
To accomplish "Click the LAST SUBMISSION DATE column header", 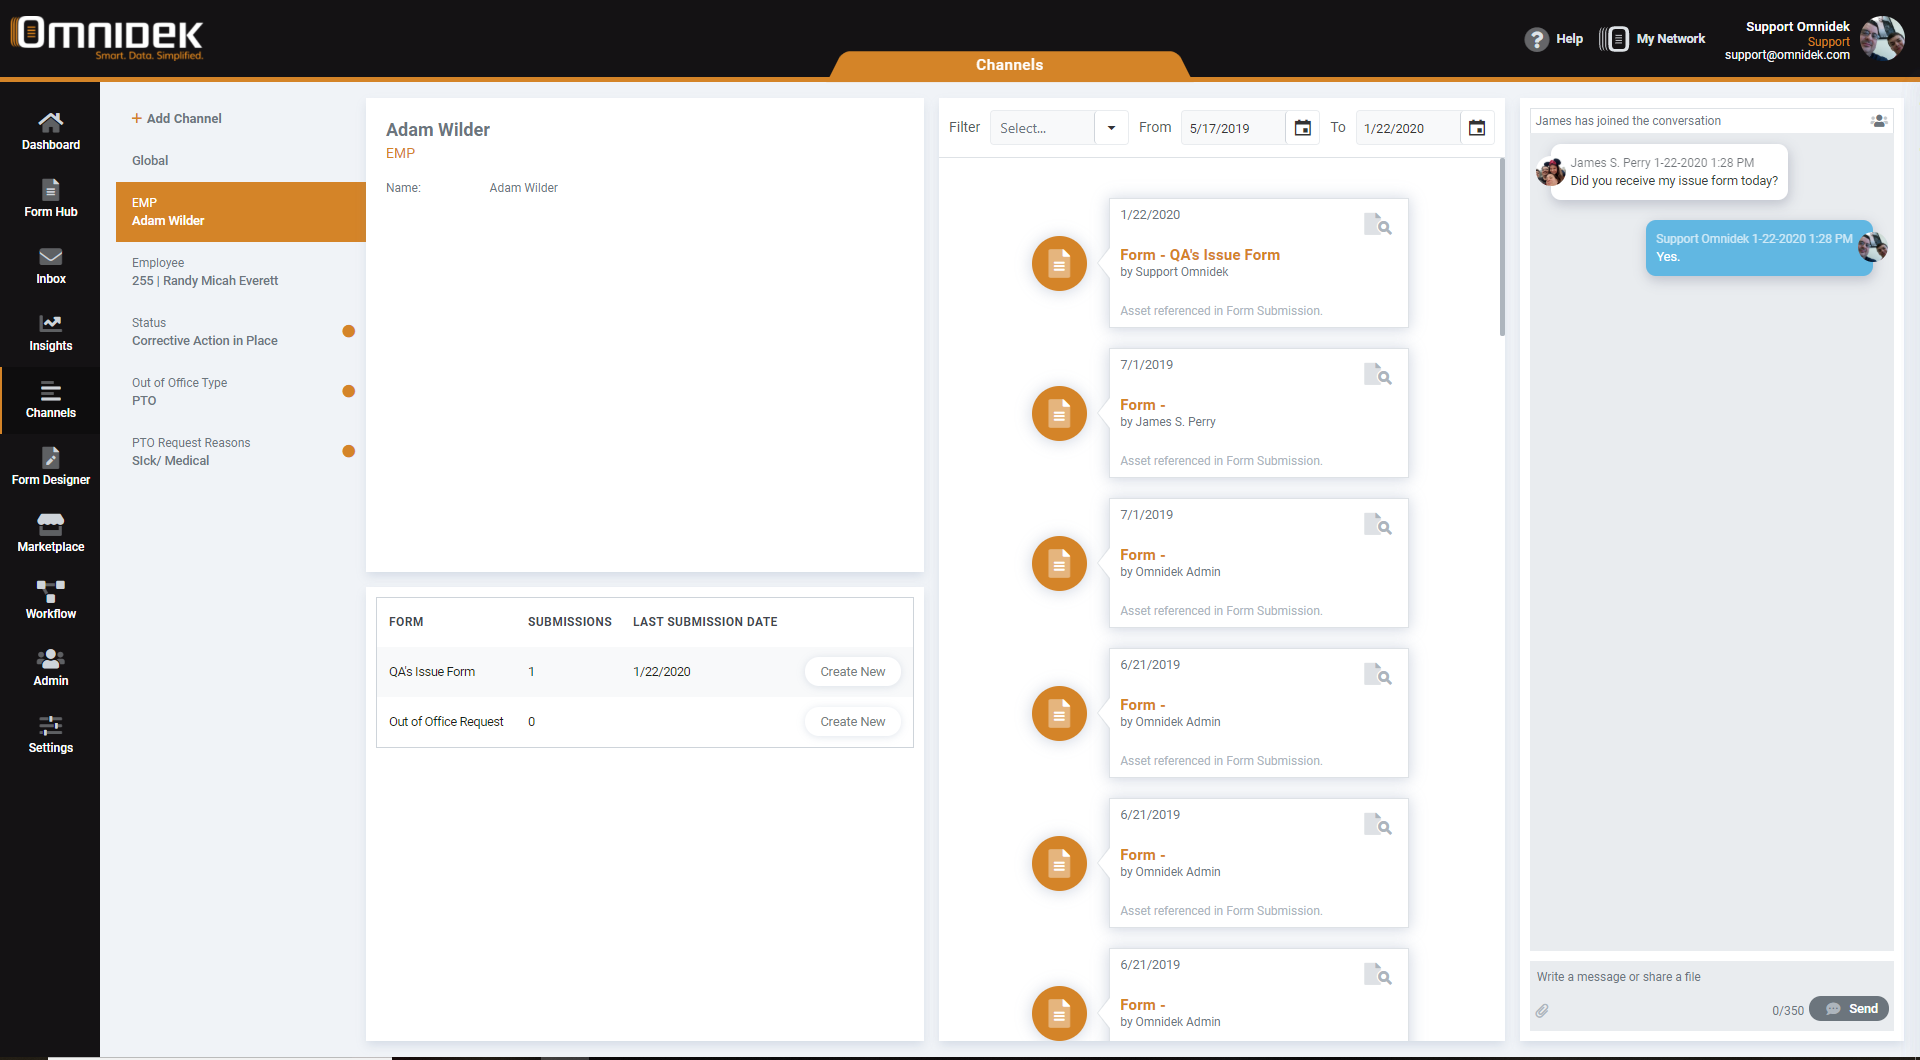I will [x=705, y=622].
